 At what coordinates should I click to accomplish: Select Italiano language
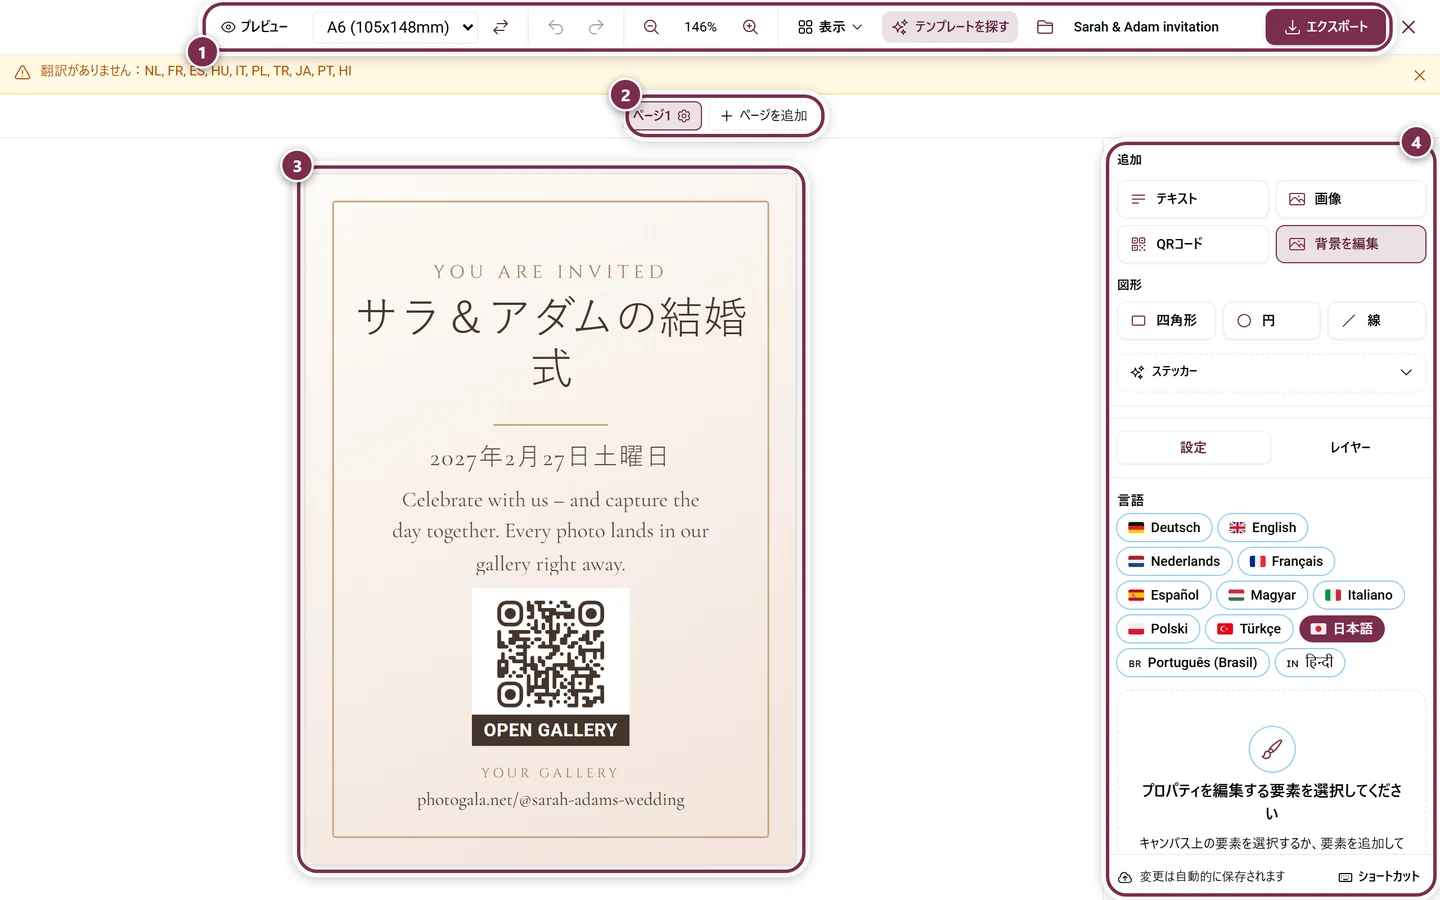coord(1359,595)
